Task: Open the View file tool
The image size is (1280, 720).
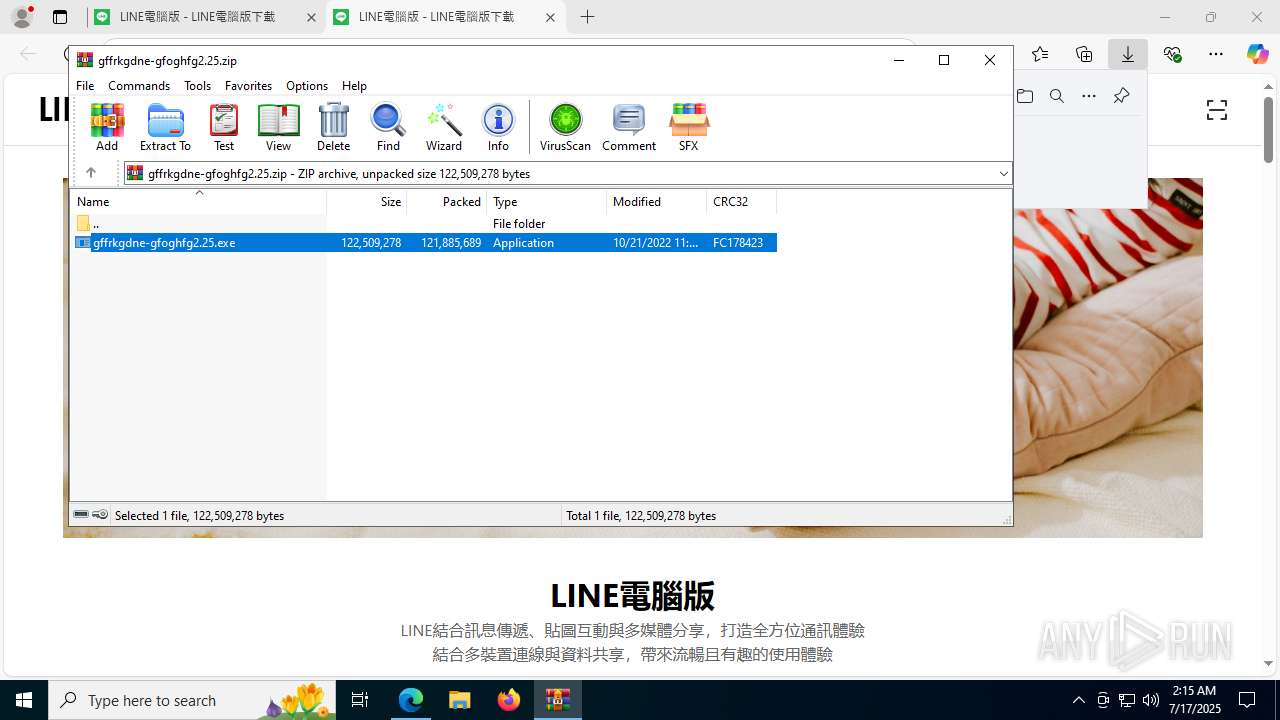Action: click(x=278, y=127)
